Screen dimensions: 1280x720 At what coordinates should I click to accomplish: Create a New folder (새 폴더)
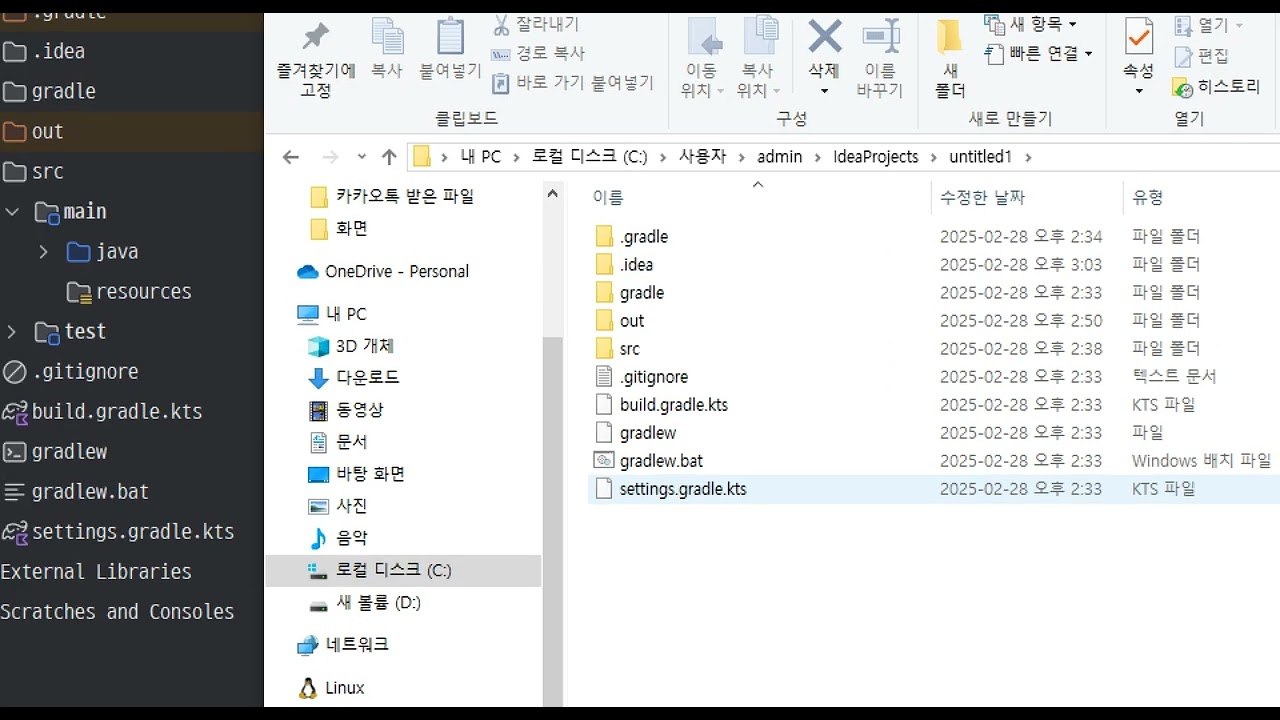pyautogui.click(x=950, y=59)
